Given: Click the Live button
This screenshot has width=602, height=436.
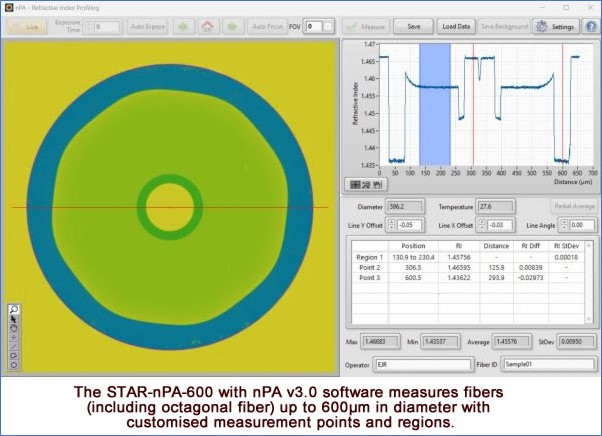Looking at the screenshot, I should [x=27, y=26].
